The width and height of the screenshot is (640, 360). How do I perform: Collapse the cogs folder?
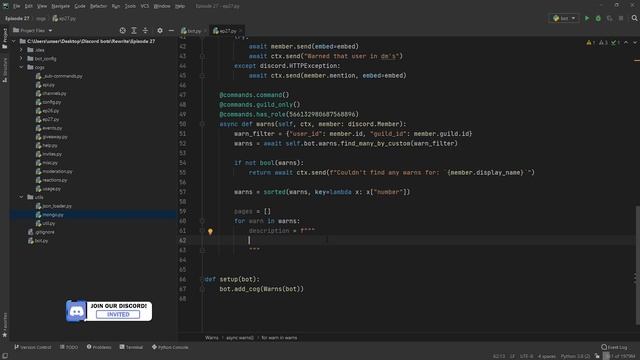coord(21,67)
